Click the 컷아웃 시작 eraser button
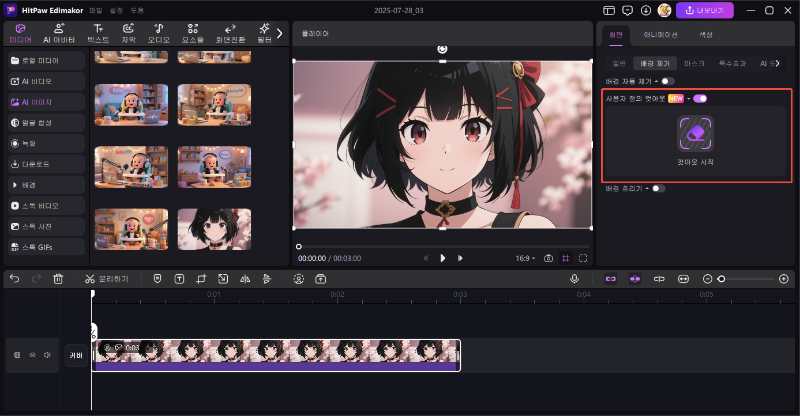The image size is (800, 416). [695, 133]
